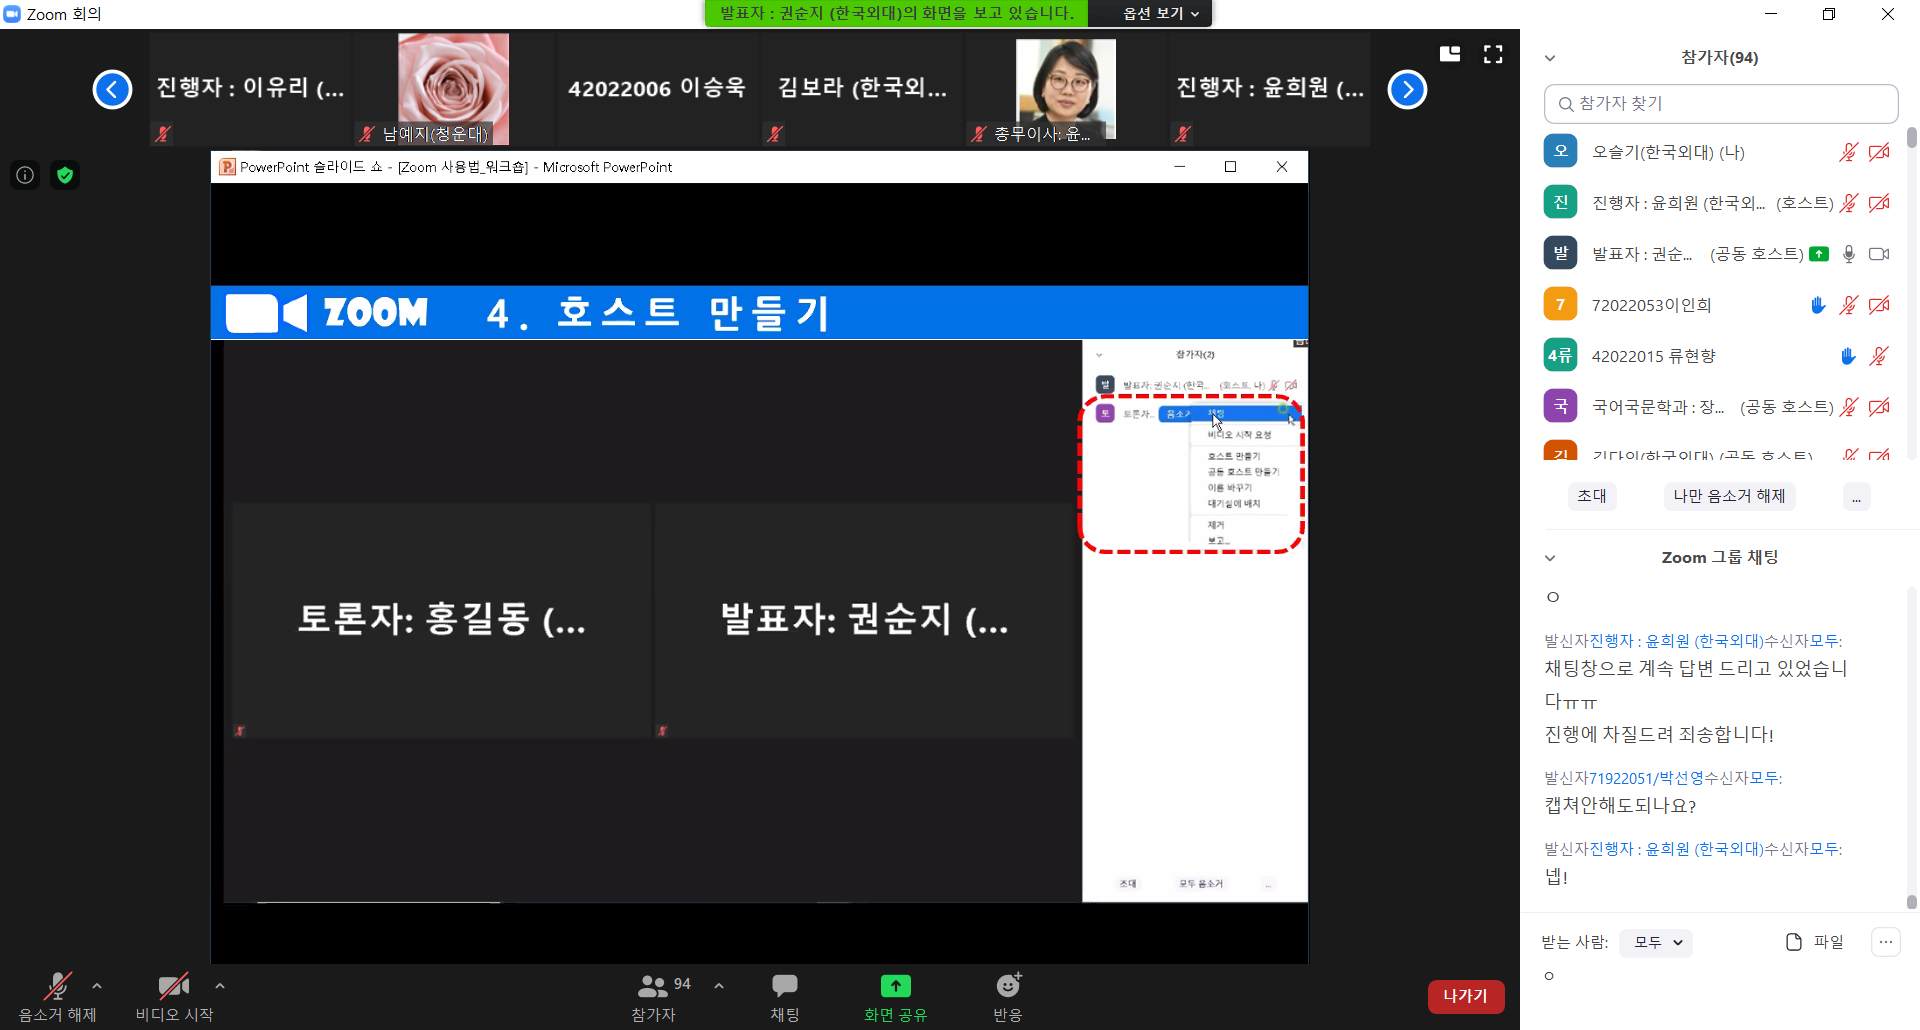Click 72022053이인희 camera off icon
1920x1030 pixels.
click(x=1879, y=305)
